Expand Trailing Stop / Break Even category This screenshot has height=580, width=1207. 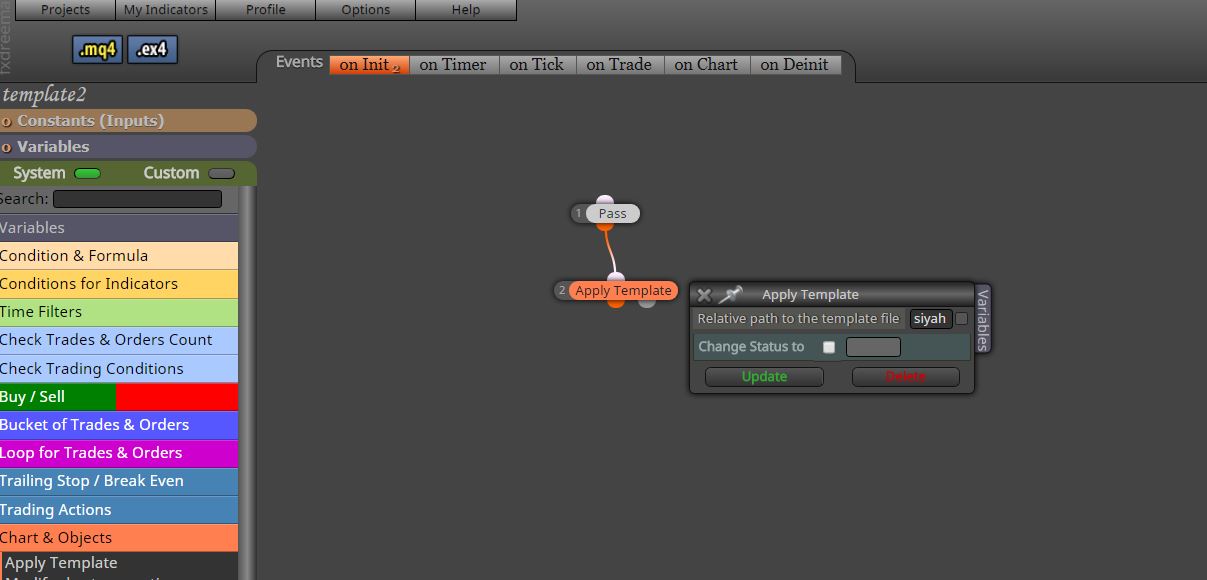119,481
